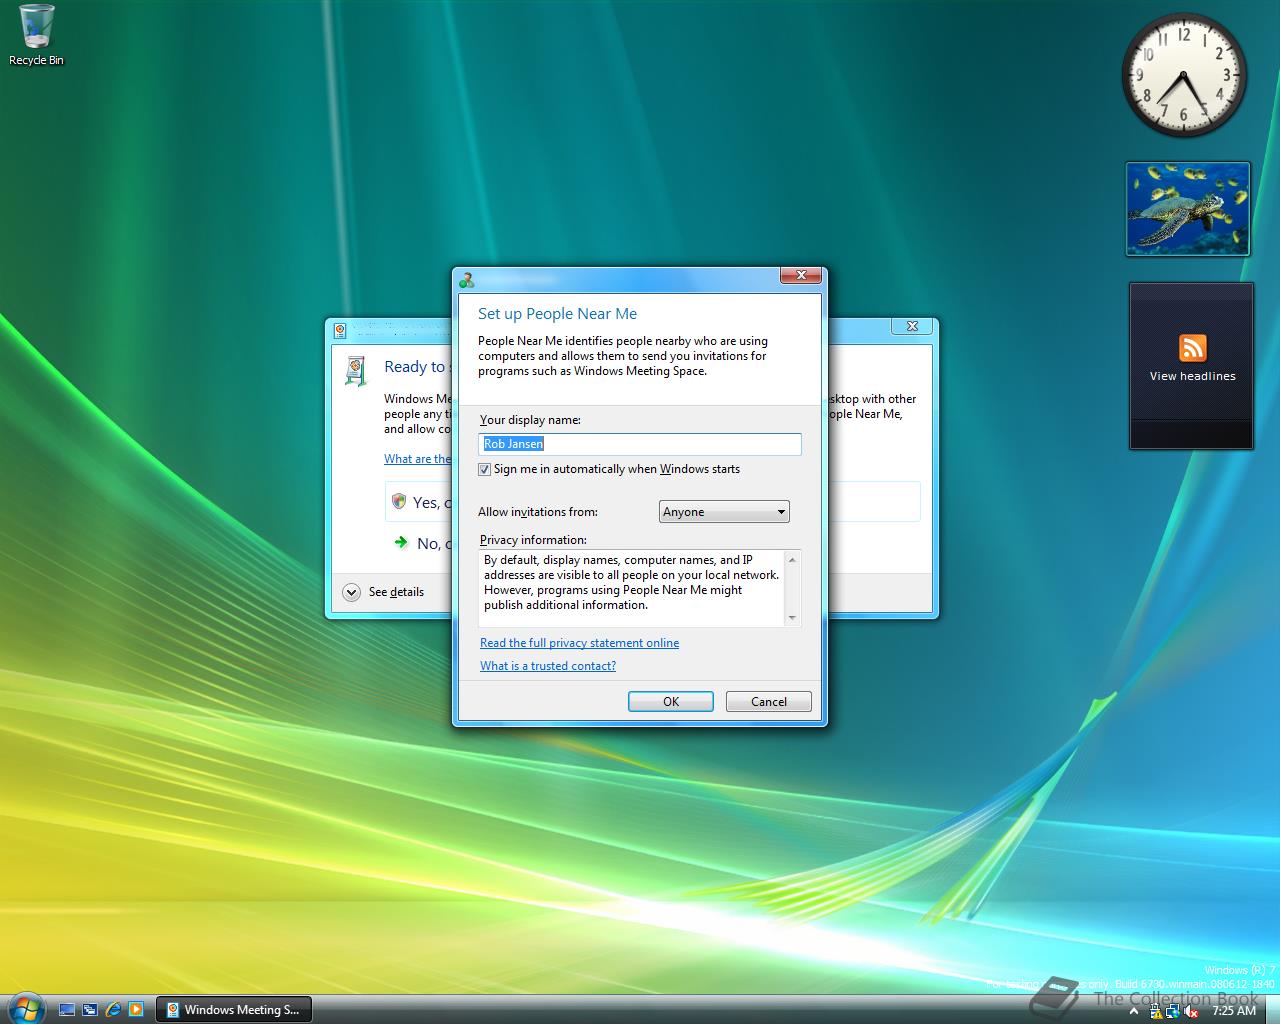Click the device warning tray icon
1280x1024 pixels.
(1155, 1011)
